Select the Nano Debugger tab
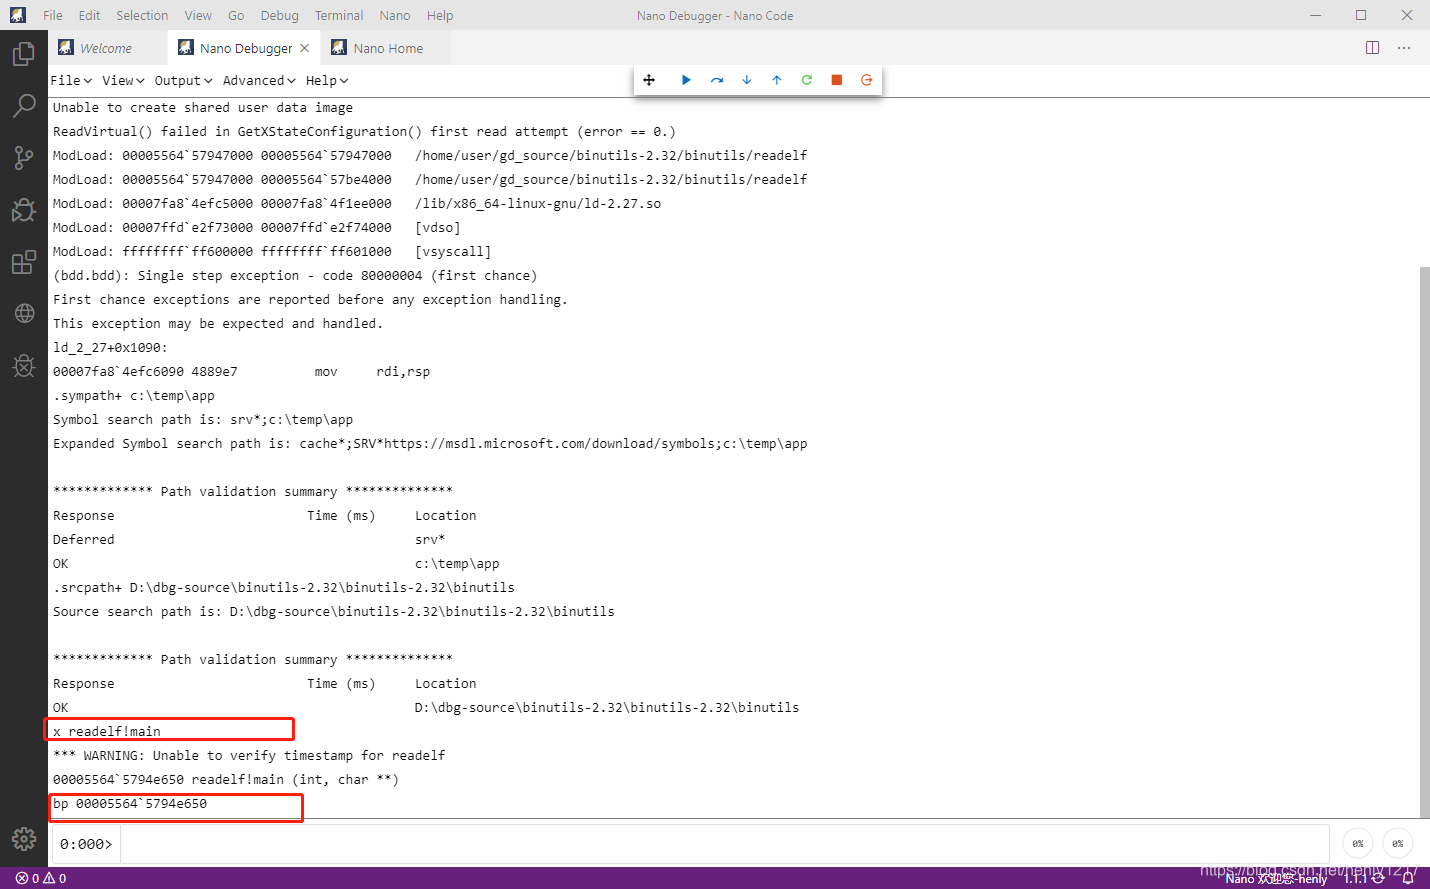 [245, 48]
